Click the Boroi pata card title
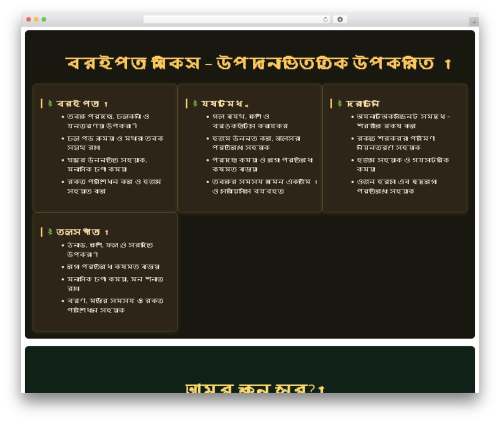This screenshot has height=423, width=500. pos(82,104)
